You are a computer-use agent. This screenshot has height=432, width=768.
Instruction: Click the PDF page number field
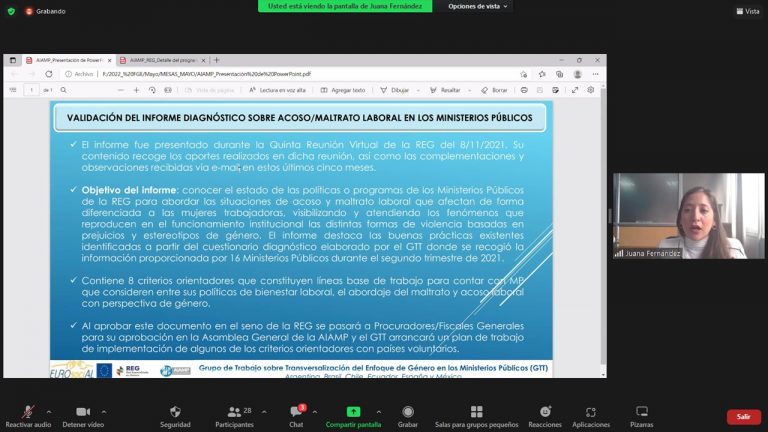point(31,90)
